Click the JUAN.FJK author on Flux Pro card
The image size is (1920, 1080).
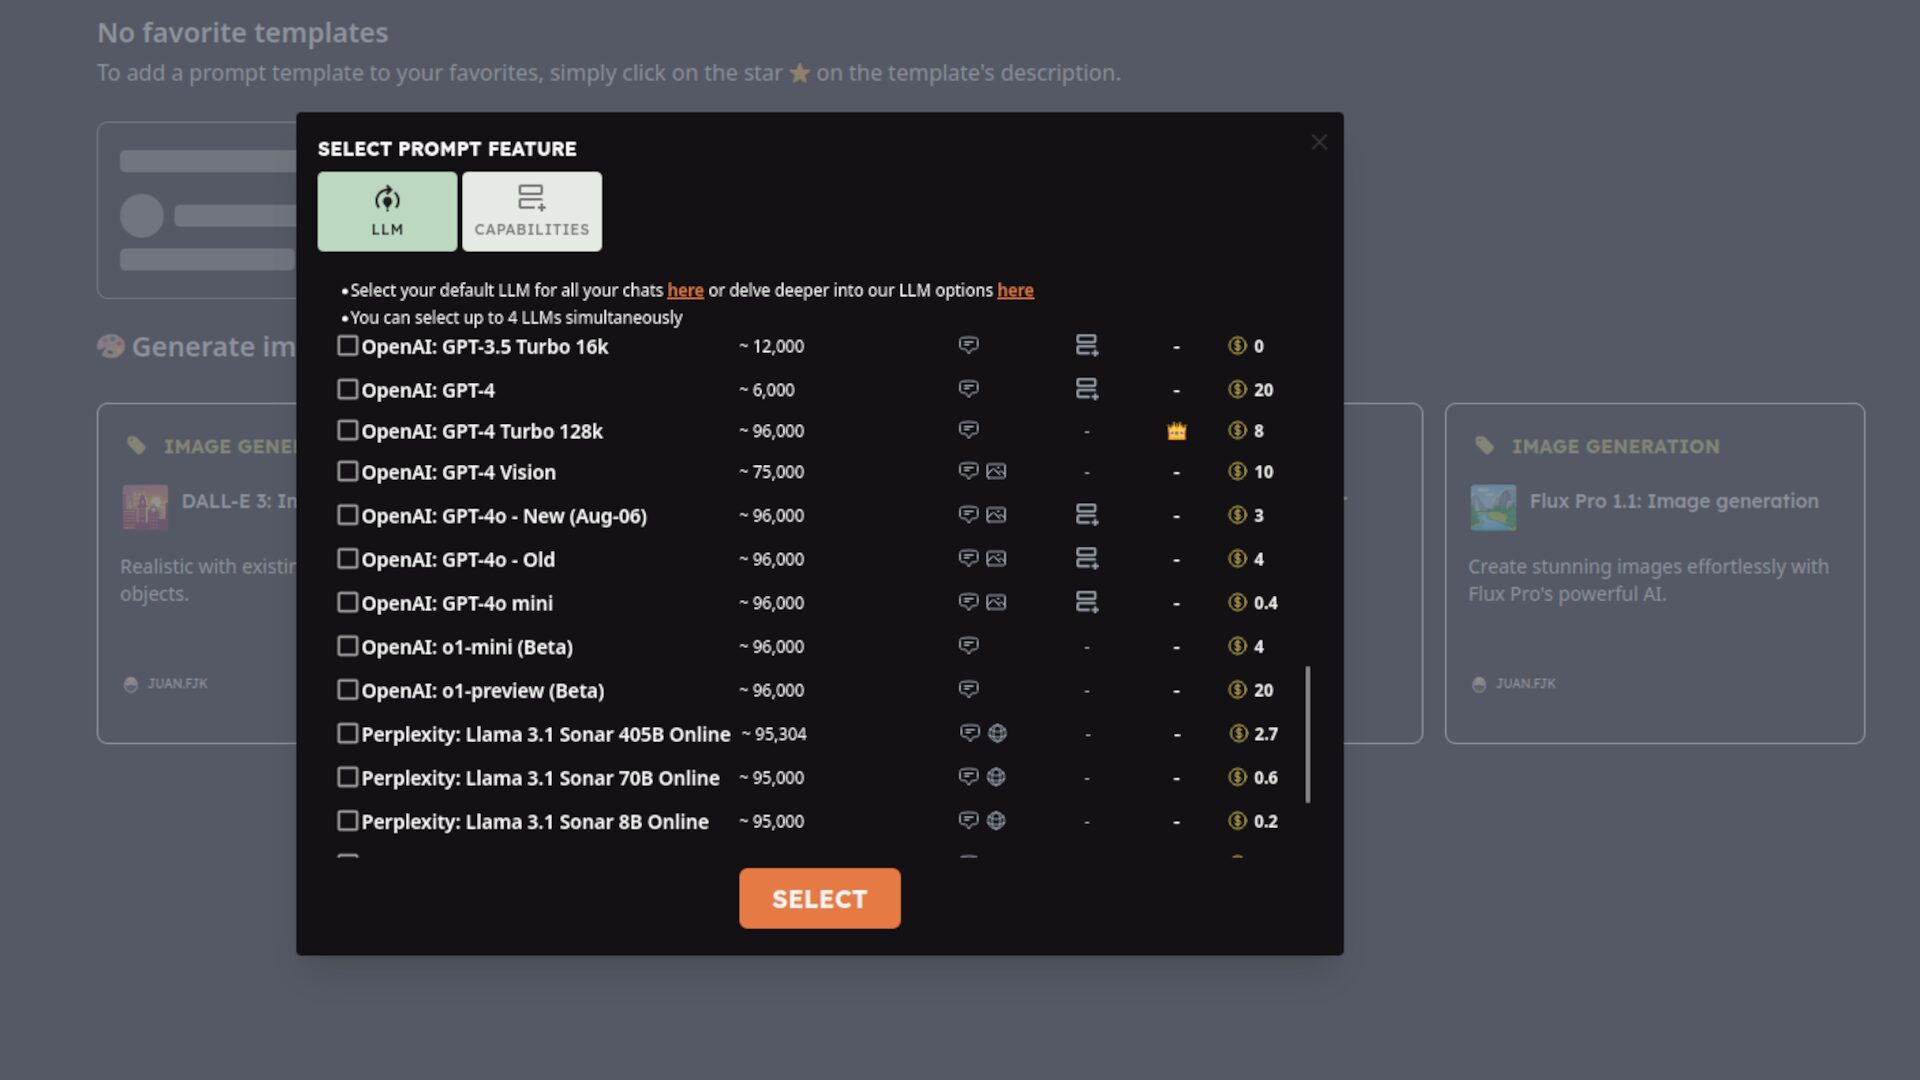[1514, 684]
